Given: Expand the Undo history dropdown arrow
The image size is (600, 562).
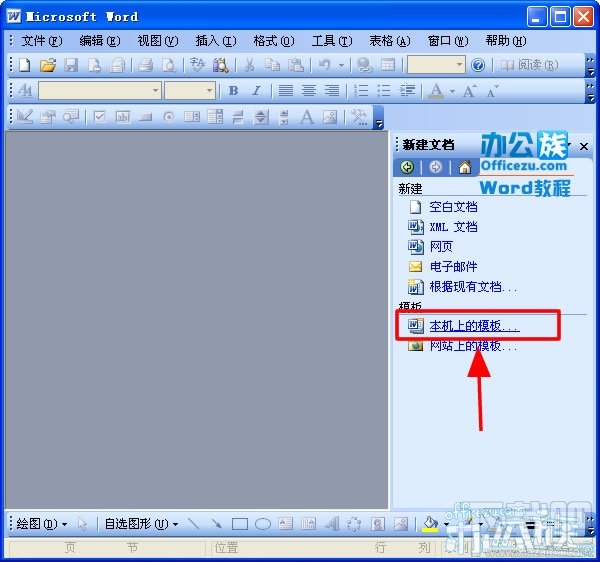Looking at the screenshot, I should tap(341, 65).
